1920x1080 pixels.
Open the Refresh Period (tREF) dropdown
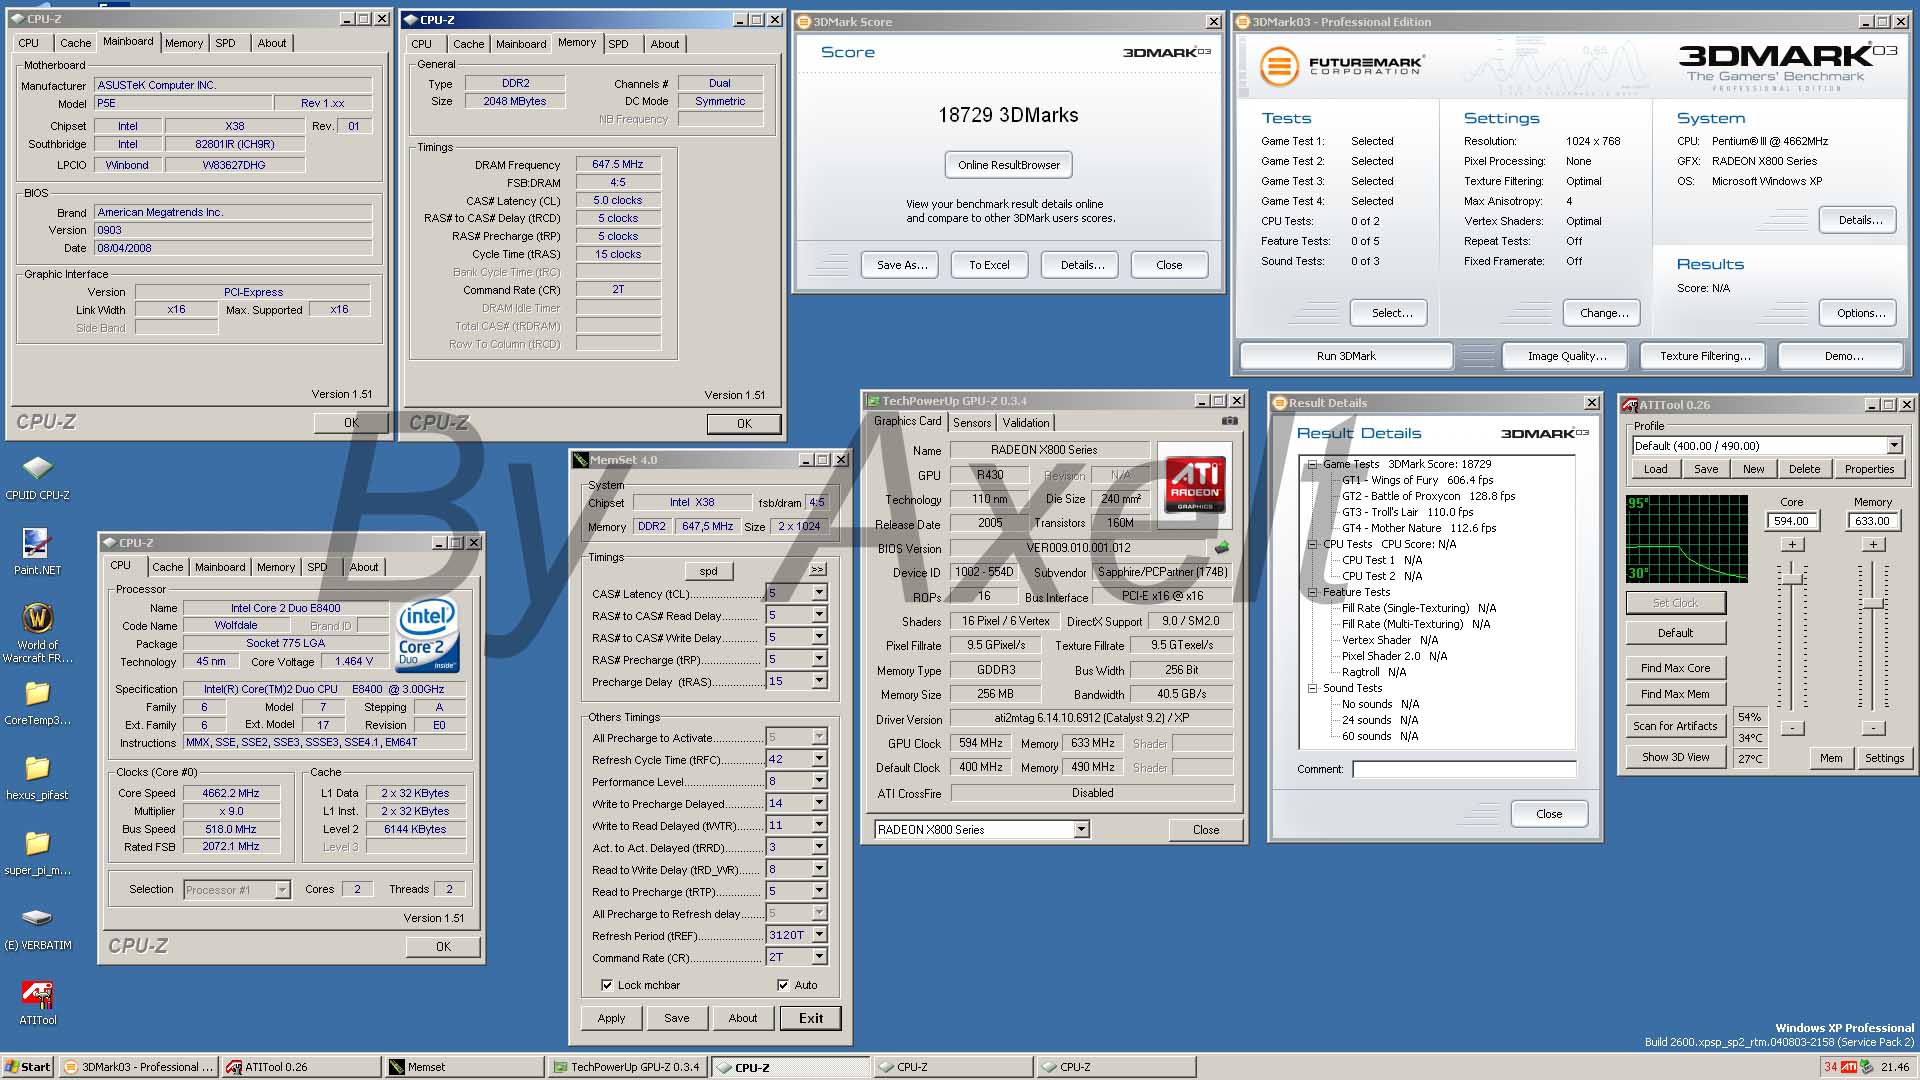[819, 935]
